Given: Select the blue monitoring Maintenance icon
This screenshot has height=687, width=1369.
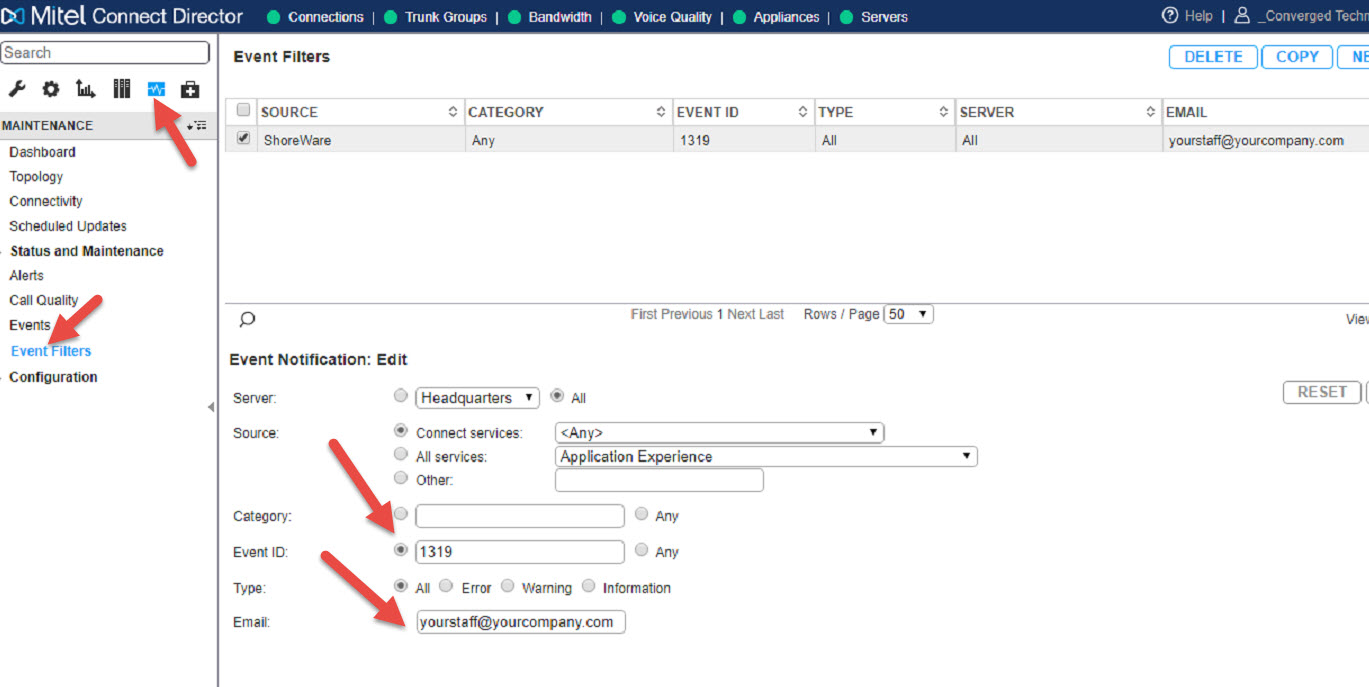Looking at the screenshot, I should pos(156,90).
